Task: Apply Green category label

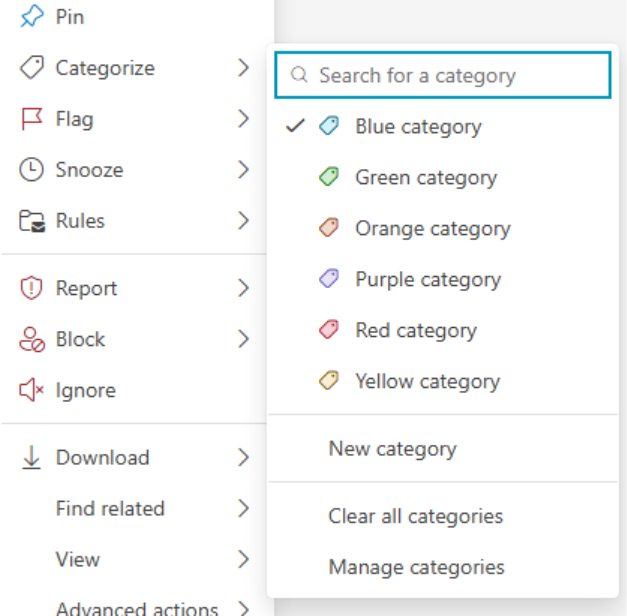Action: click(443, 177)
